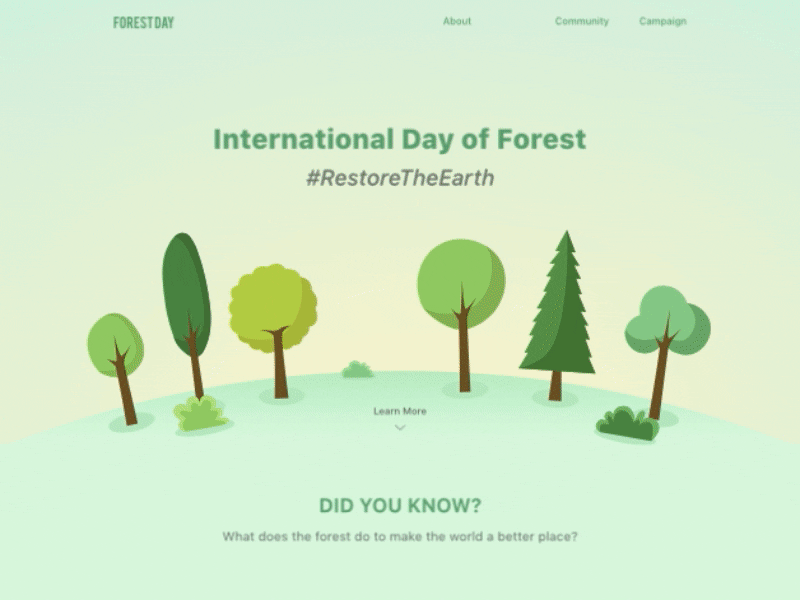Image resolution: width=800 pixels, height=600 pixels.
Task: Select the DID YOU KNOW heading
Action: pyautogui.click(x=401, y=503)
